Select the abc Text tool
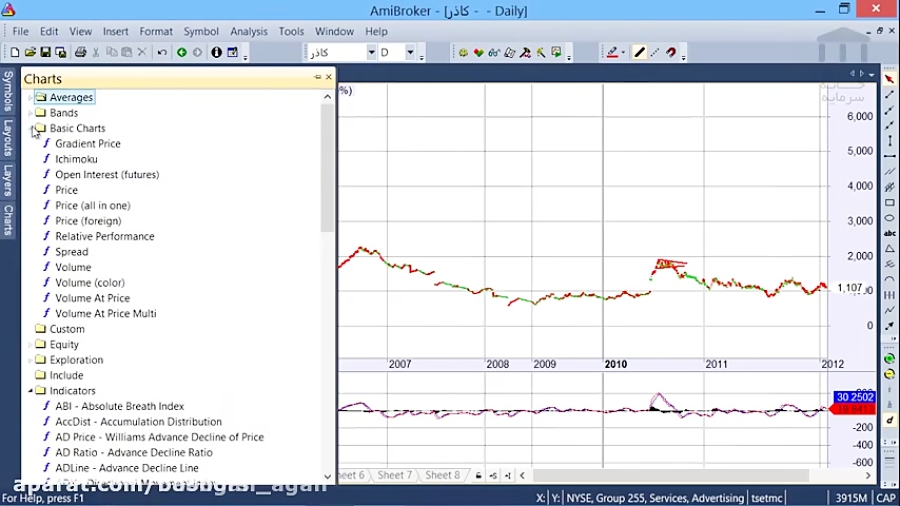This screenshot has width=900, height=506. (889, 233)
